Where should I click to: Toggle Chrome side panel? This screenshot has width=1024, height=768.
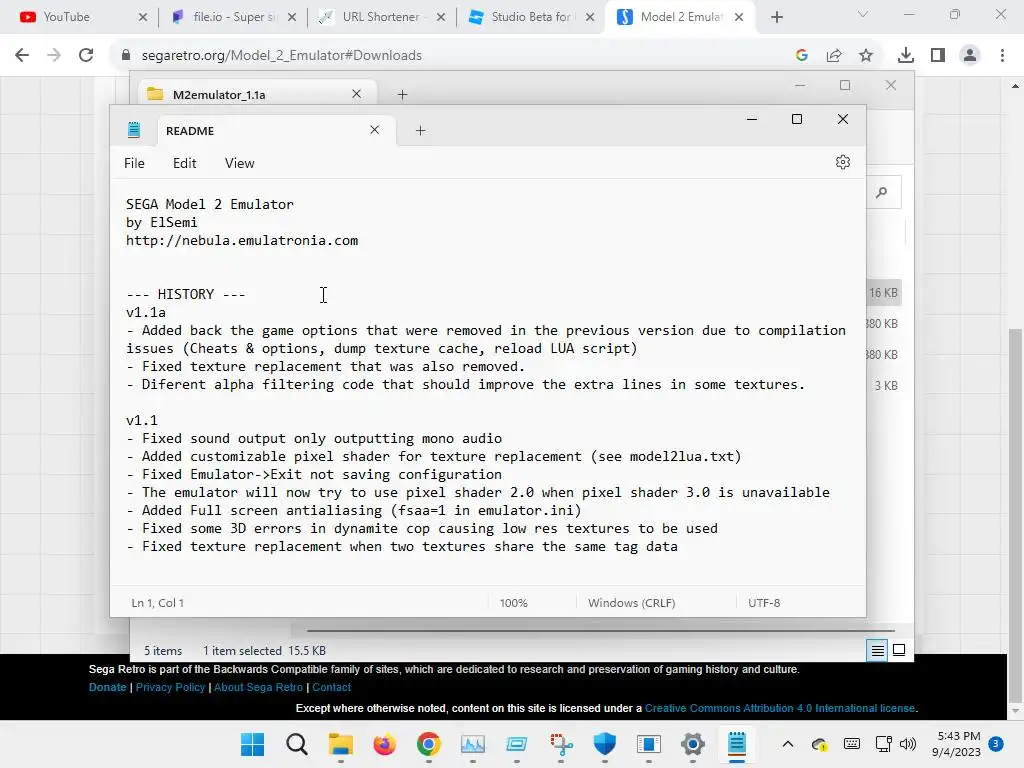pos(938,56)
